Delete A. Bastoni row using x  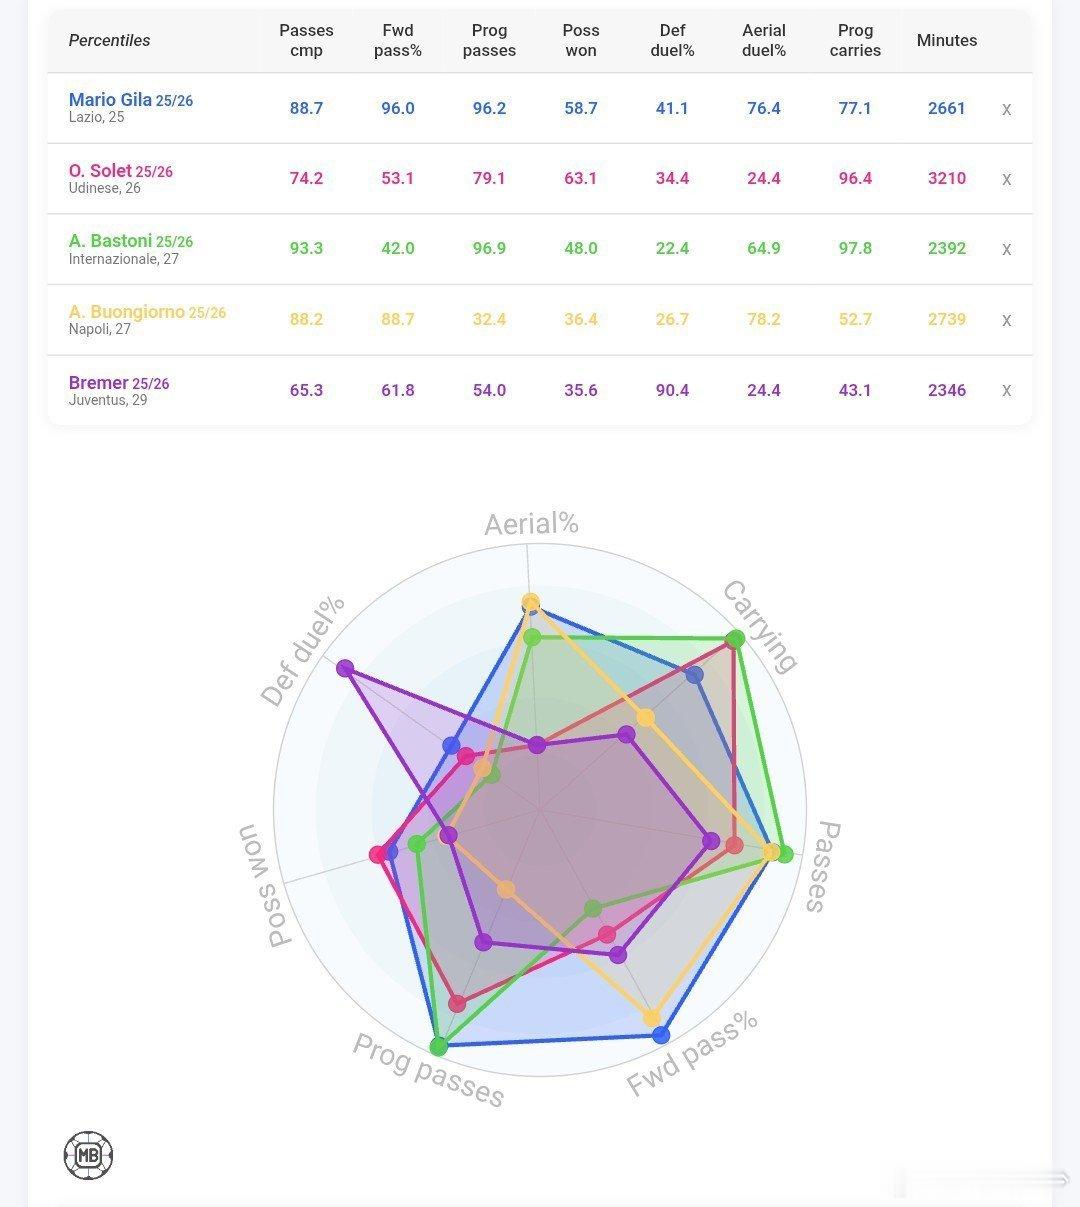[1006, 249]
